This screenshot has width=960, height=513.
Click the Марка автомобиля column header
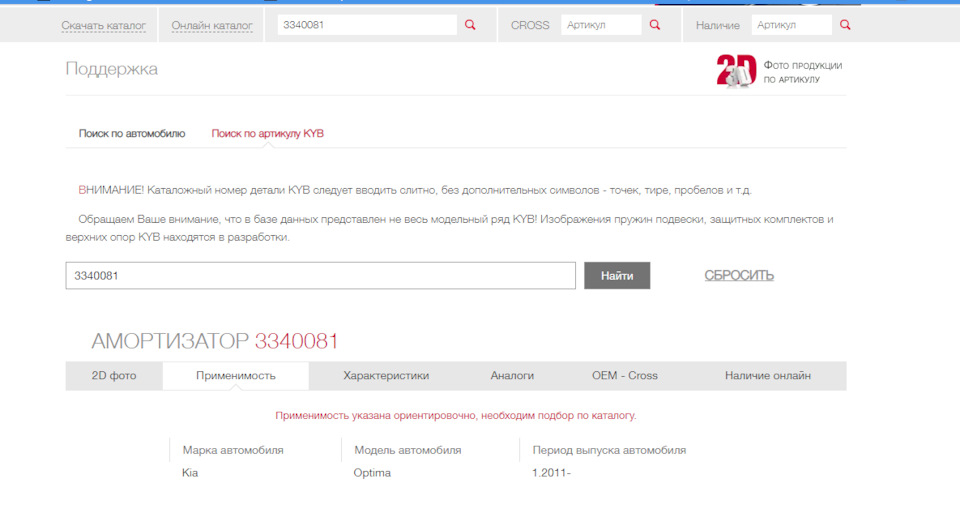(233, 450)
